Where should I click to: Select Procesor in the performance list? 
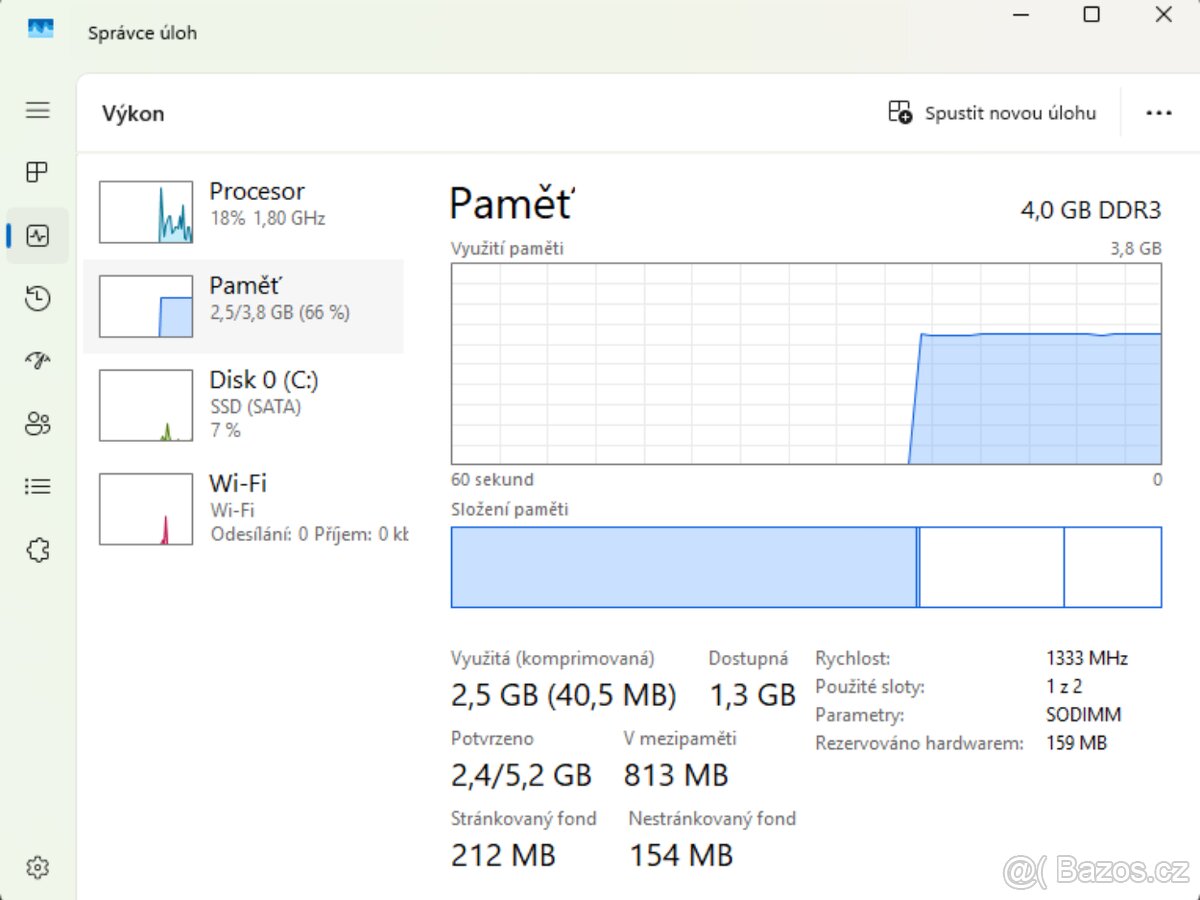point(243,212)
